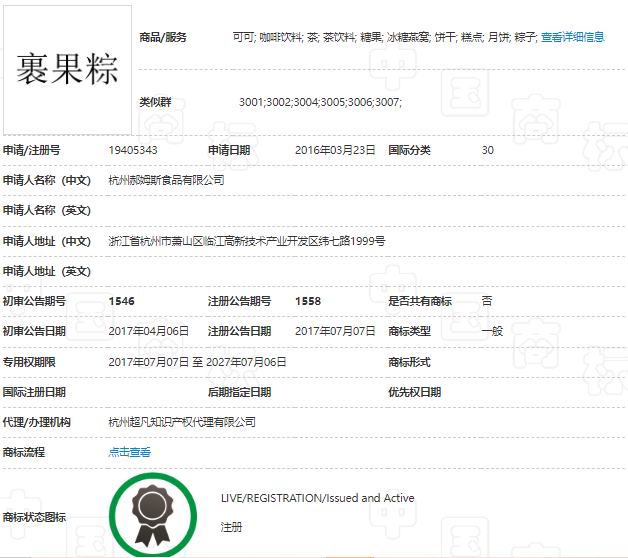This screenshot has height=558, width=628.
Task: Select registration announcement date 2017年07月07日
Action: coord(335,331)
